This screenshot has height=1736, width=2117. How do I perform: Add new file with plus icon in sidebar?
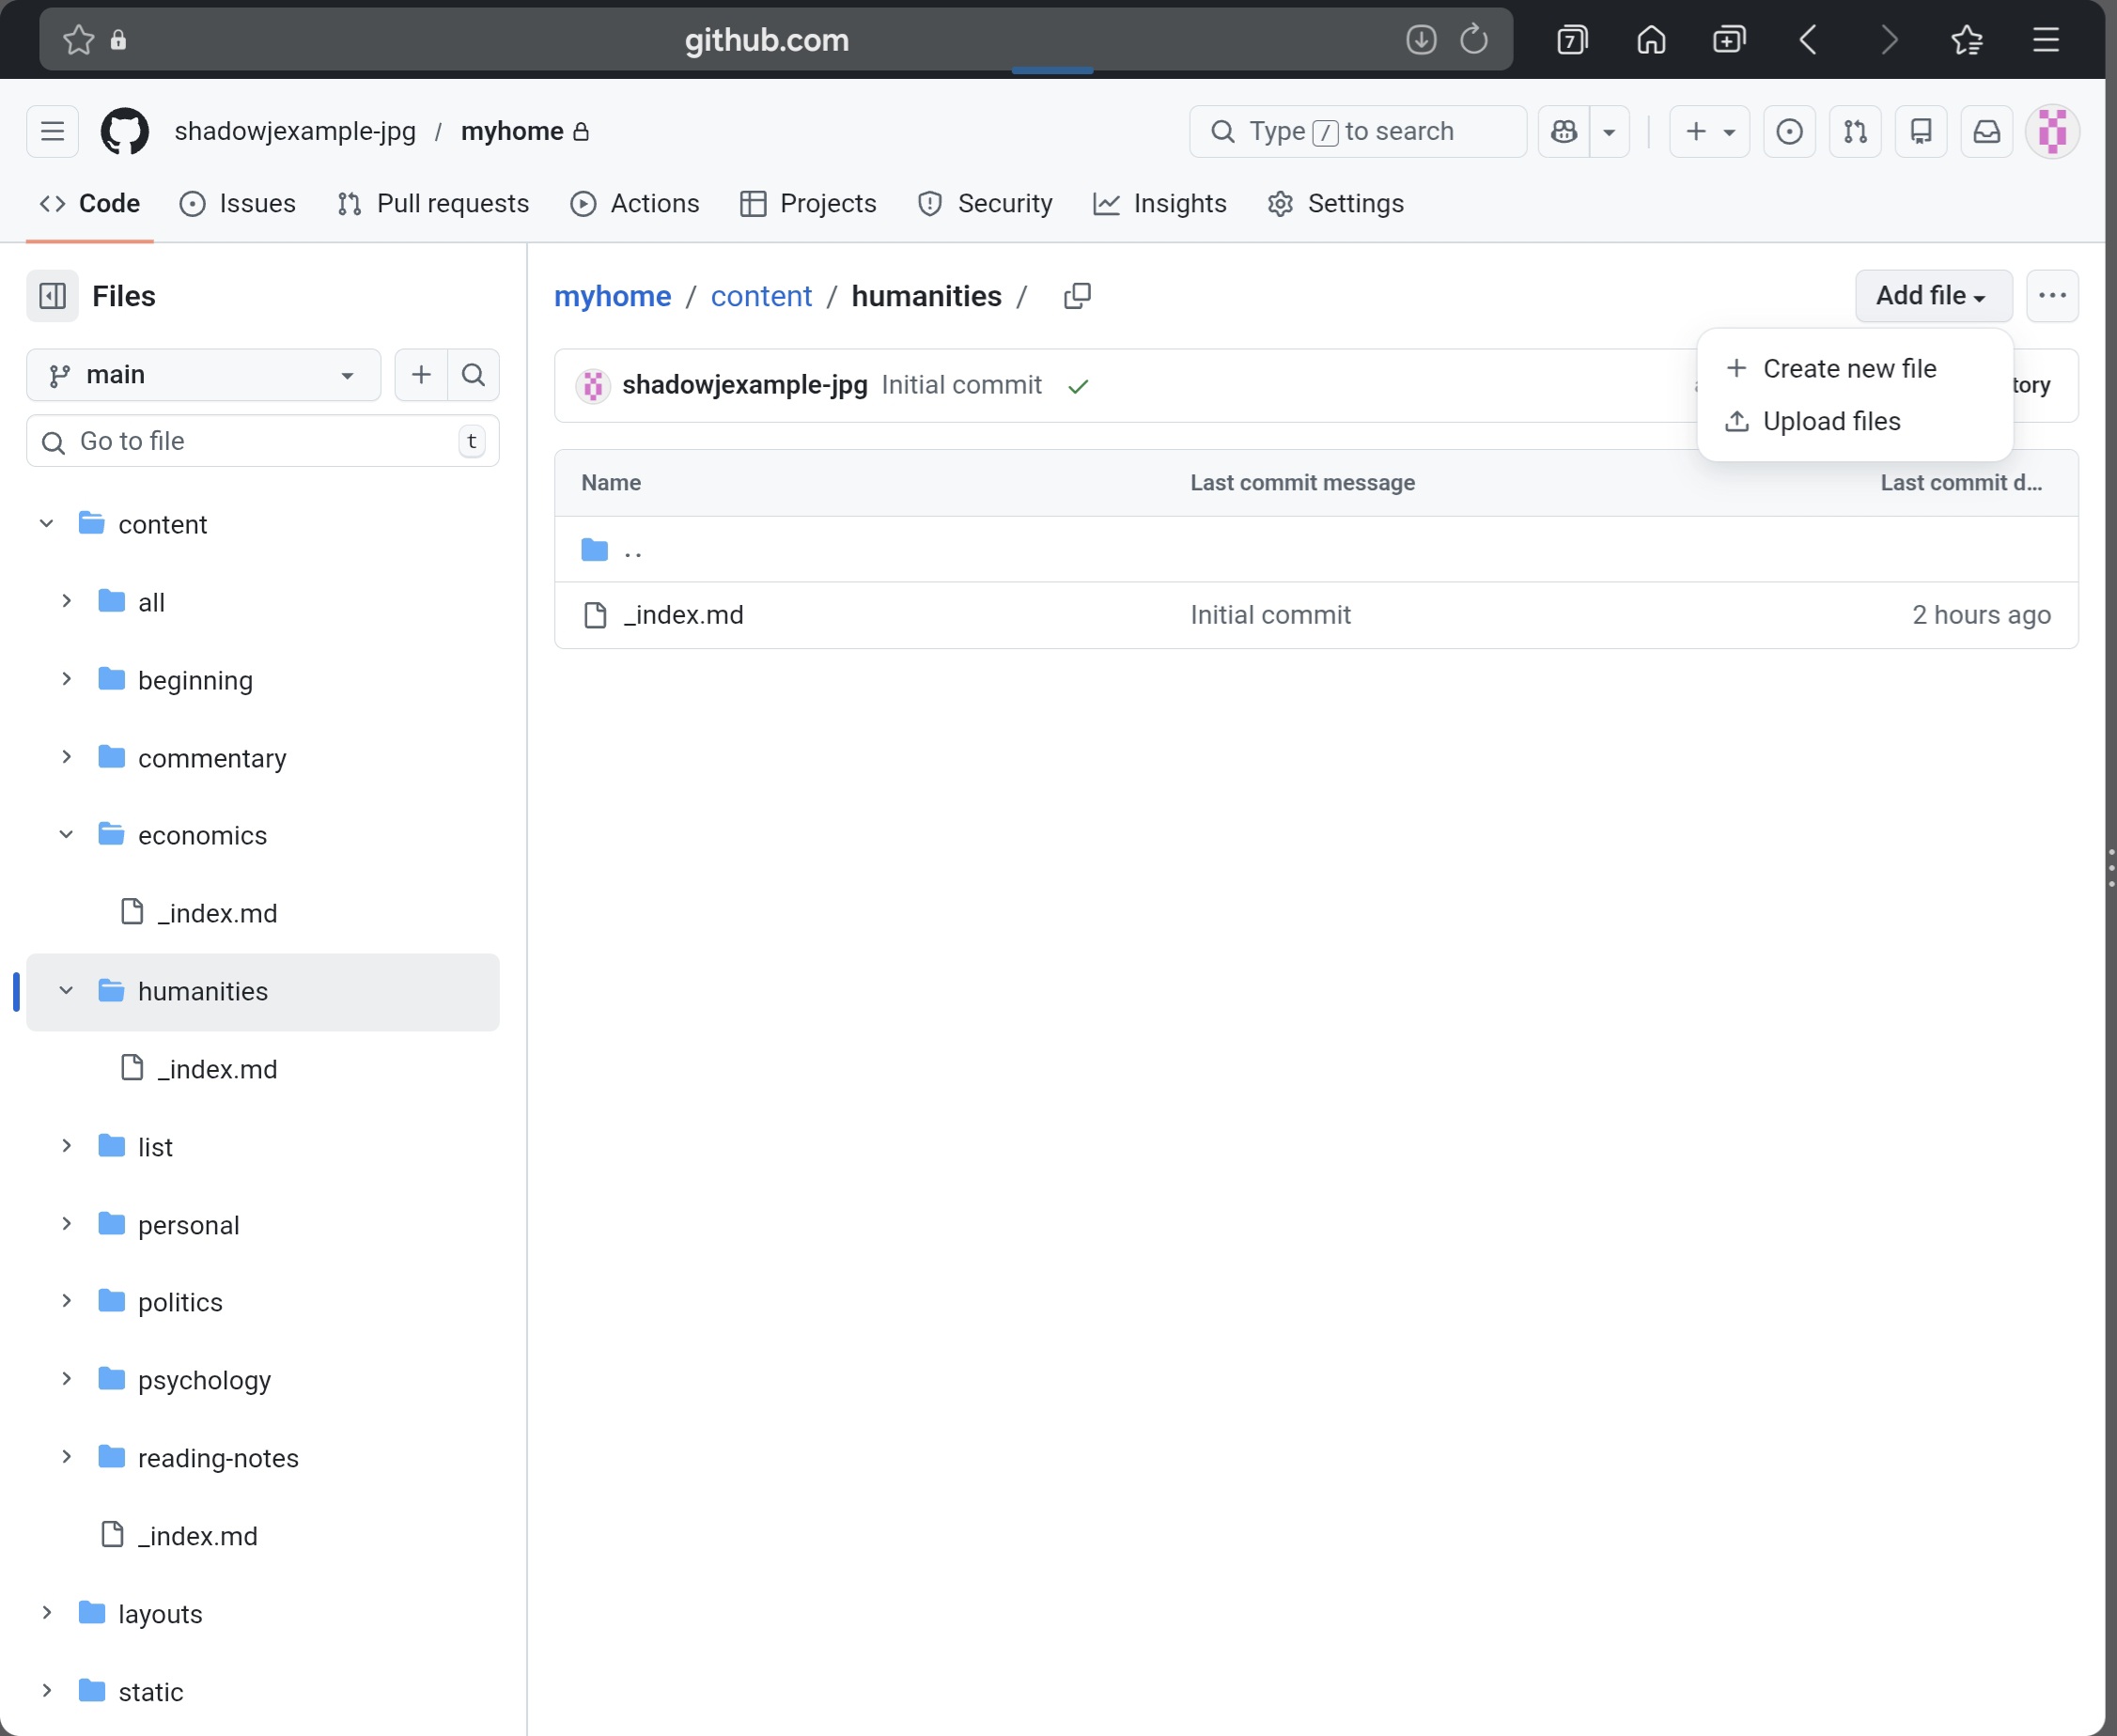(x=421, y=375)
